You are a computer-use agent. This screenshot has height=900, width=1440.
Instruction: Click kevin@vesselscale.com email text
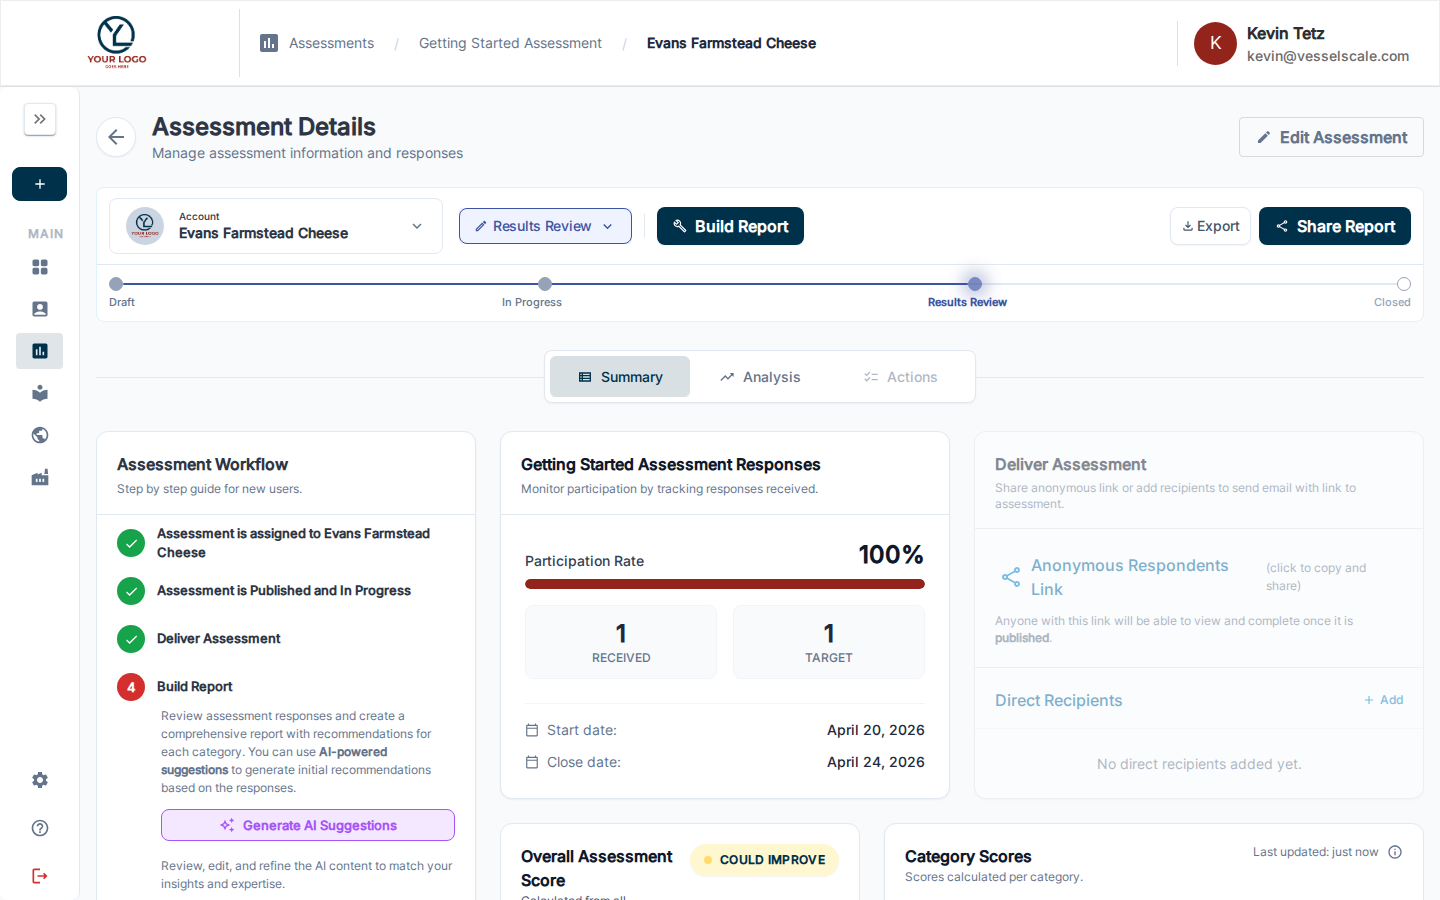click(1328, 56)
